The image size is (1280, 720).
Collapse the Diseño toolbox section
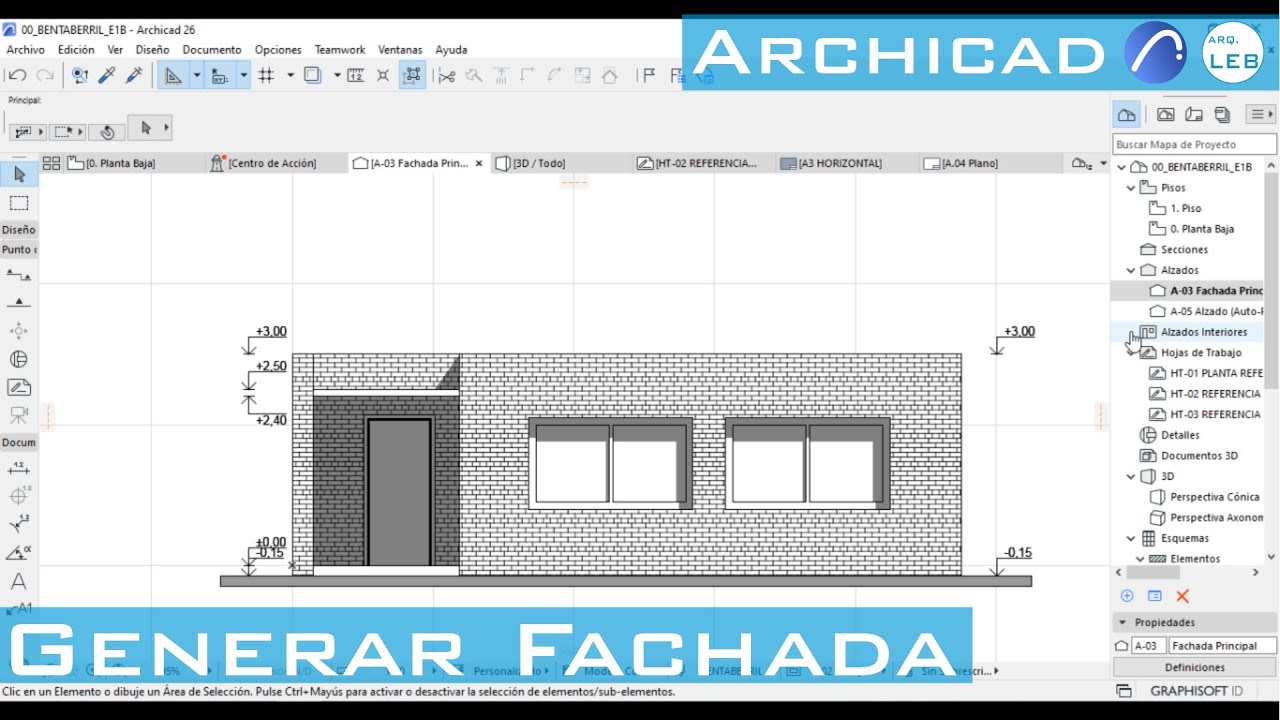point(19,230)
